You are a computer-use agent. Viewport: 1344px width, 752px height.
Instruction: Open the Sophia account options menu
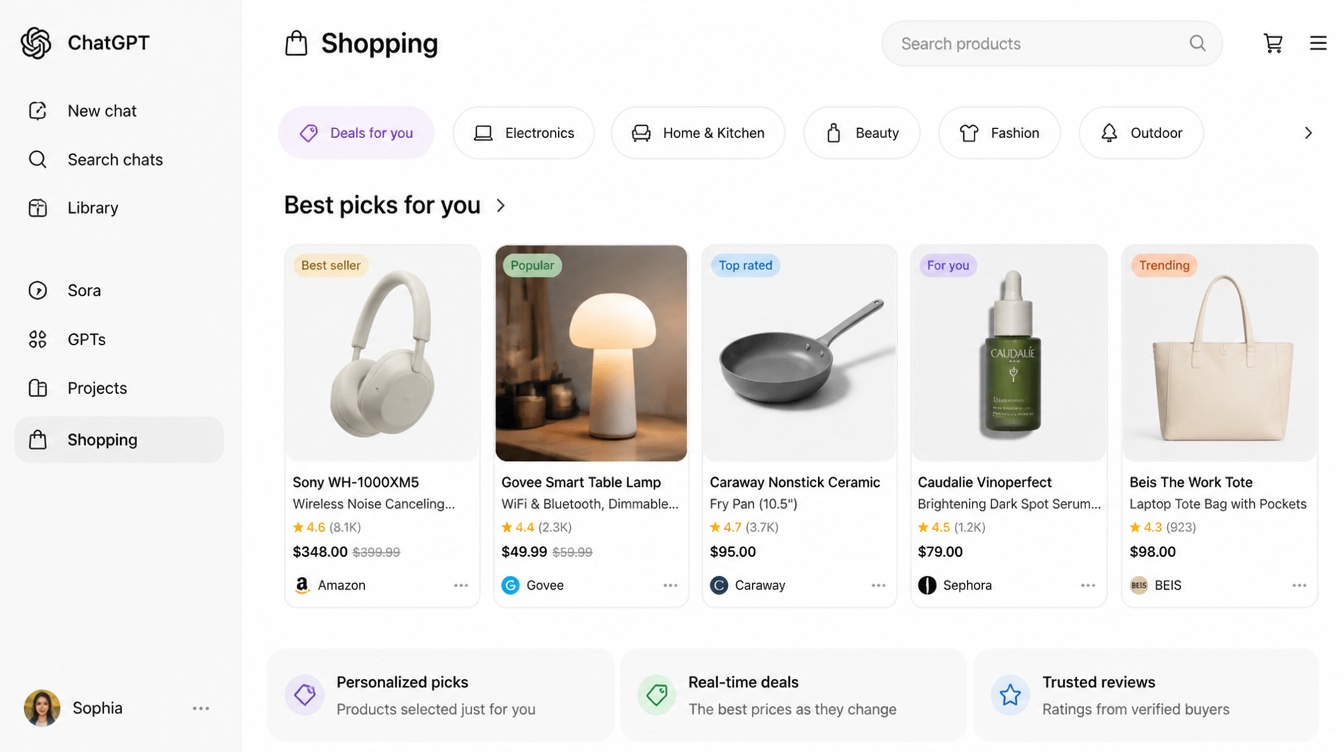[201, 708]
